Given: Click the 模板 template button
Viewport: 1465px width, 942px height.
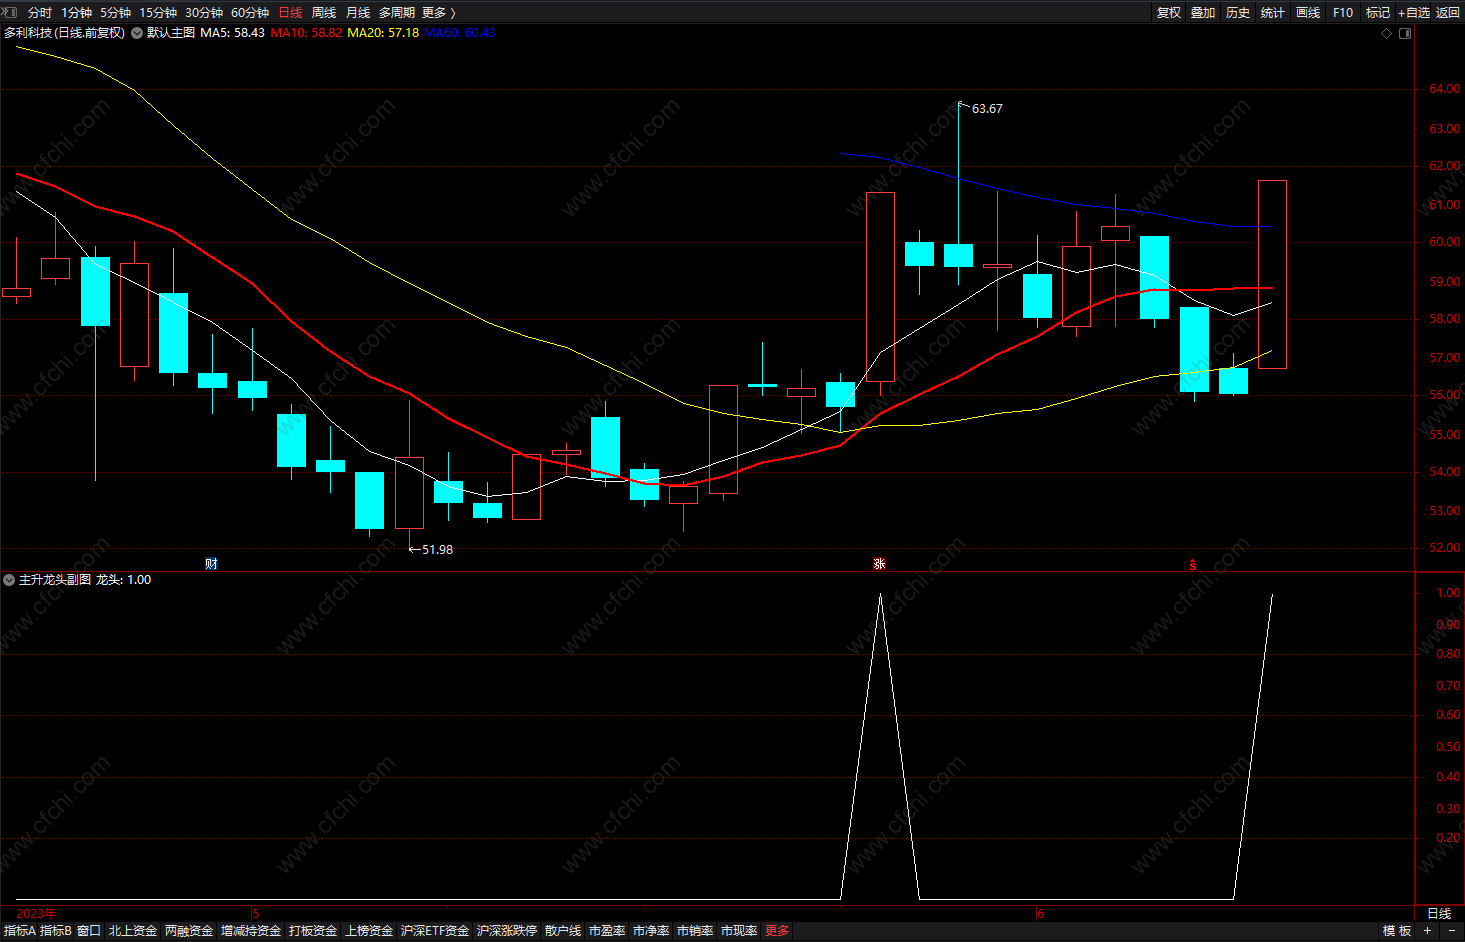Looking at the screenshot, I should pyautogui.click(x=1397, y=931).
